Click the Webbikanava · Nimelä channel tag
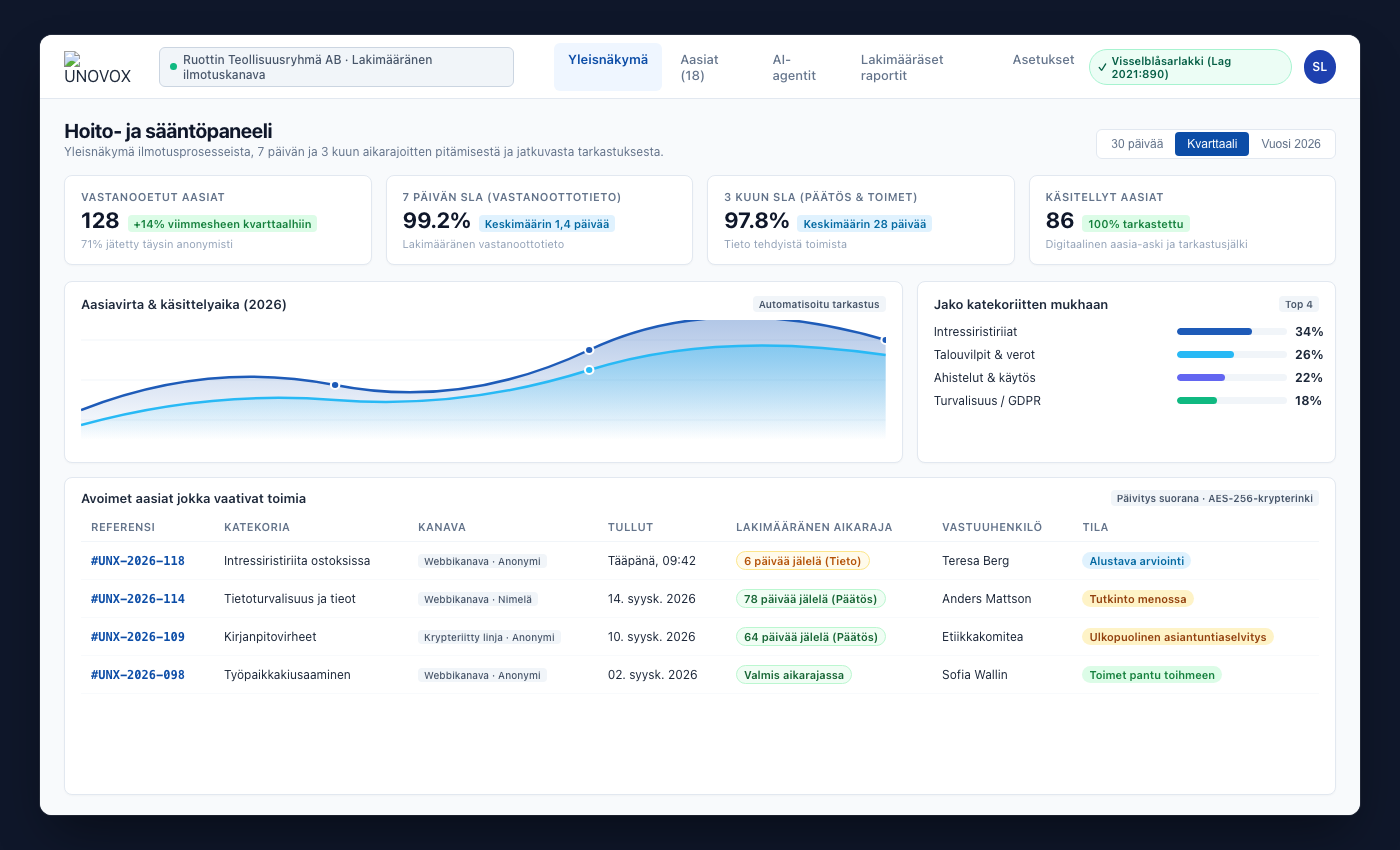Viewport: 1400px width, 850px height. (478, 599)
